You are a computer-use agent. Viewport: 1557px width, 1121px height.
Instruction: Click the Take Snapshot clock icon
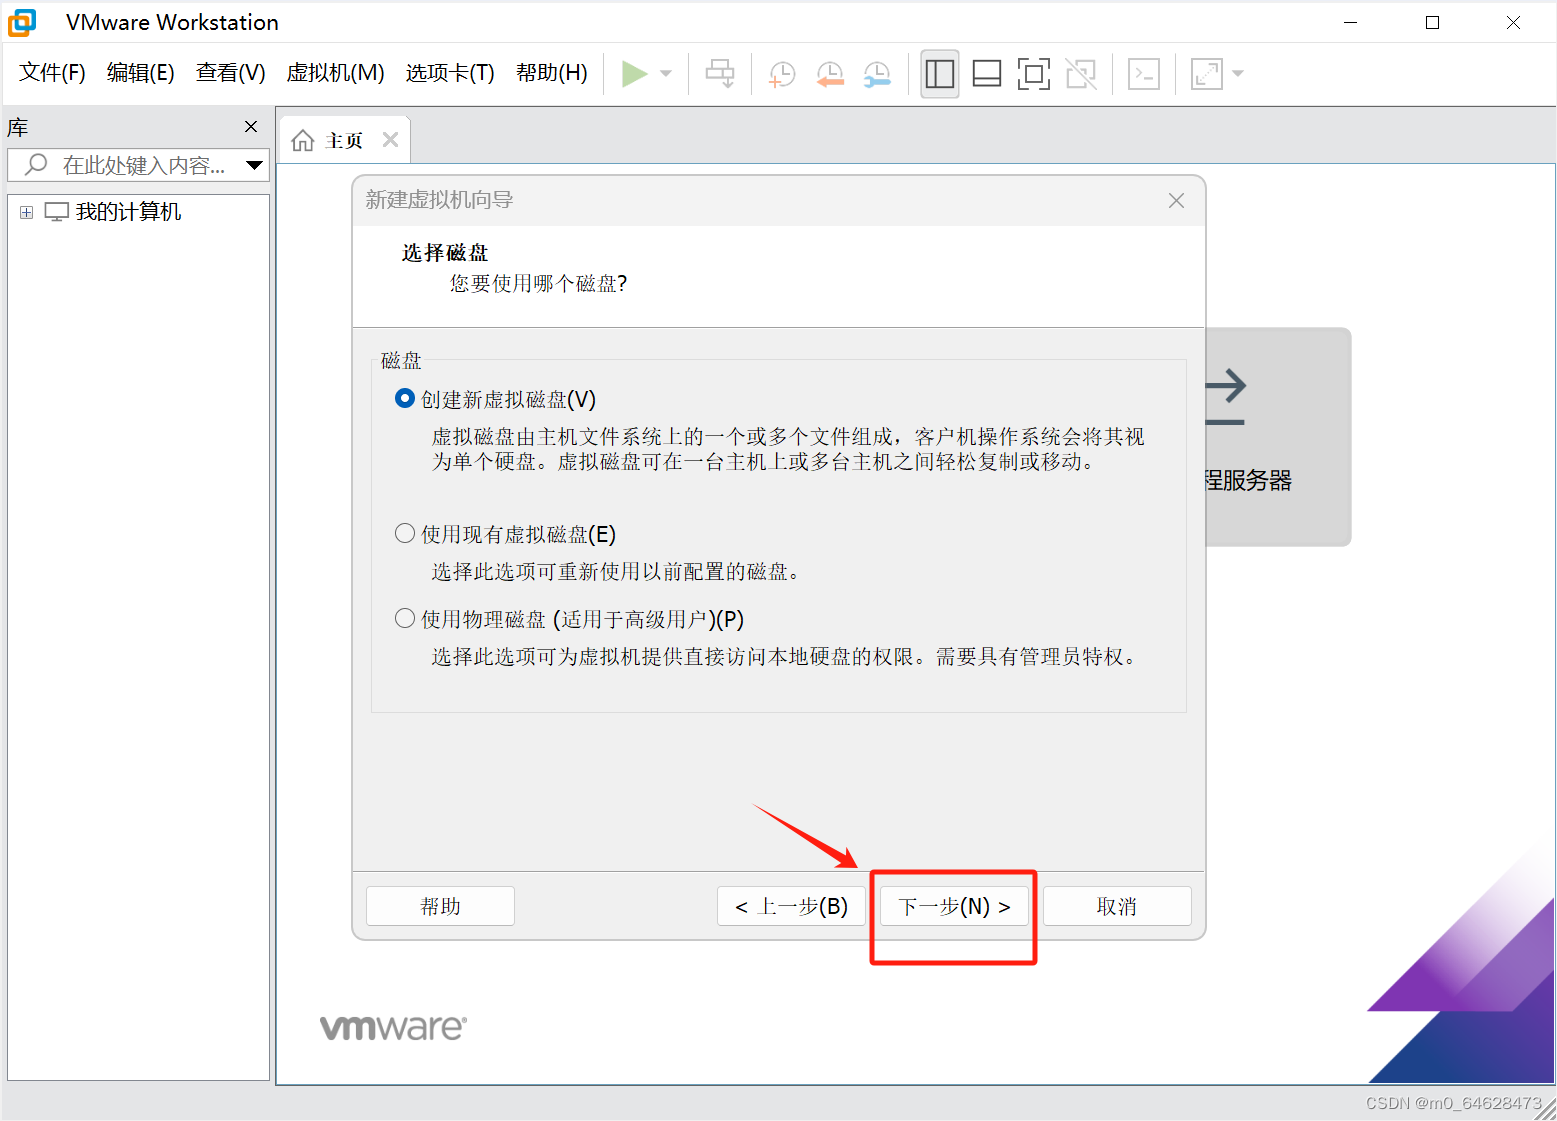coord(782,73)
